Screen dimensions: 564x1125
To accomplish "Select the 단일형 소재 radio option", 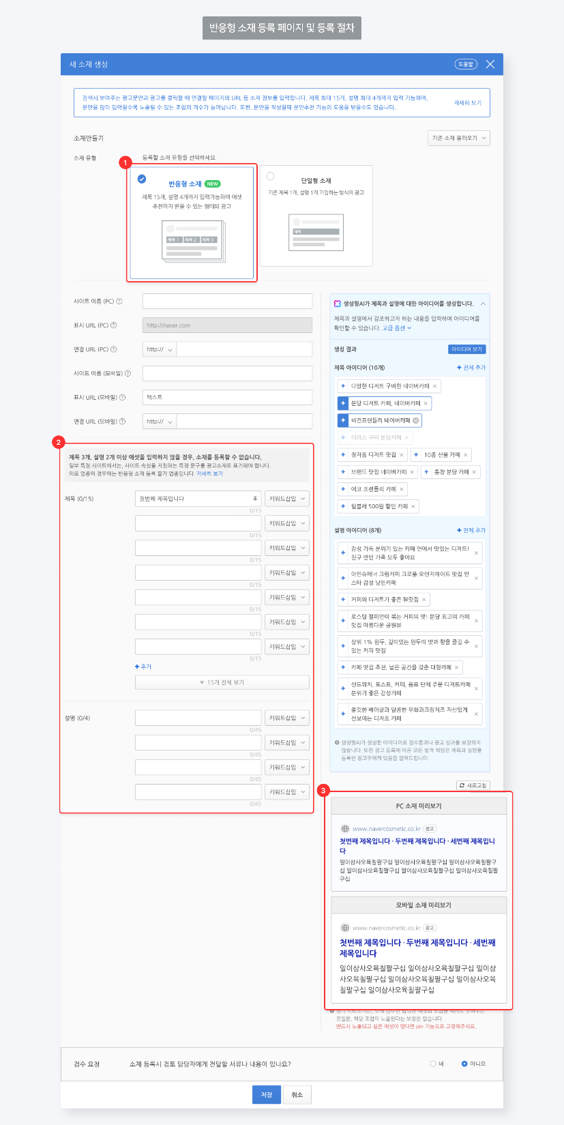I will (271, 176).
